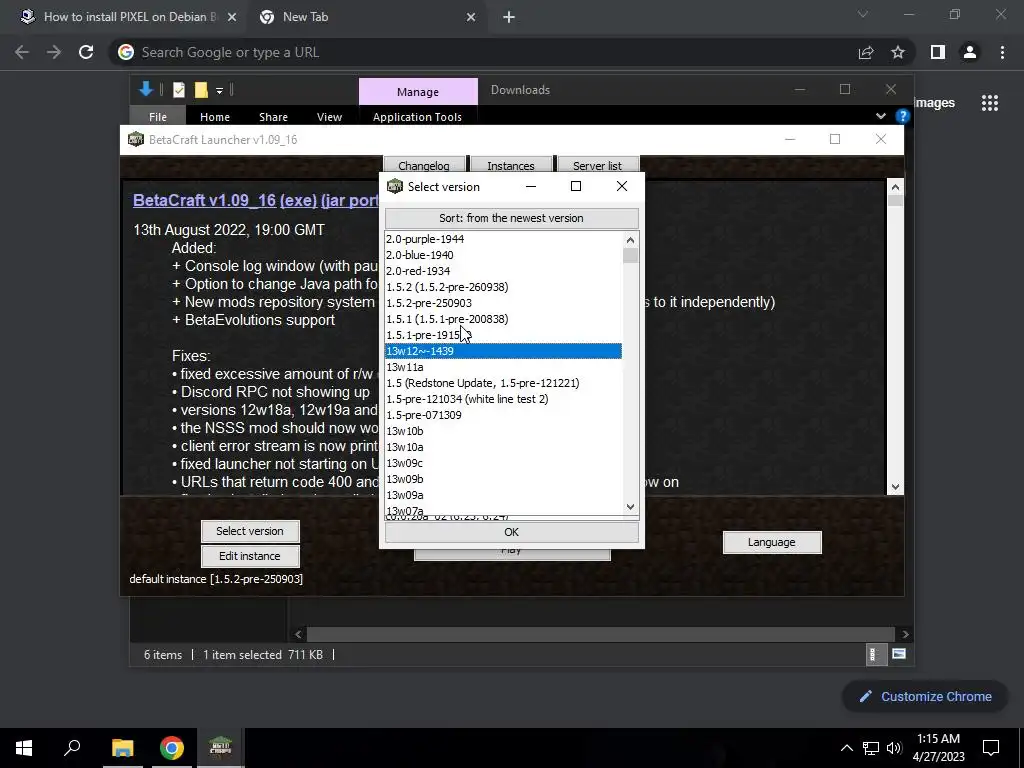Click the version list scroll-up arrow
Screen dimensions: 1024x768
(x=630, y=240)
